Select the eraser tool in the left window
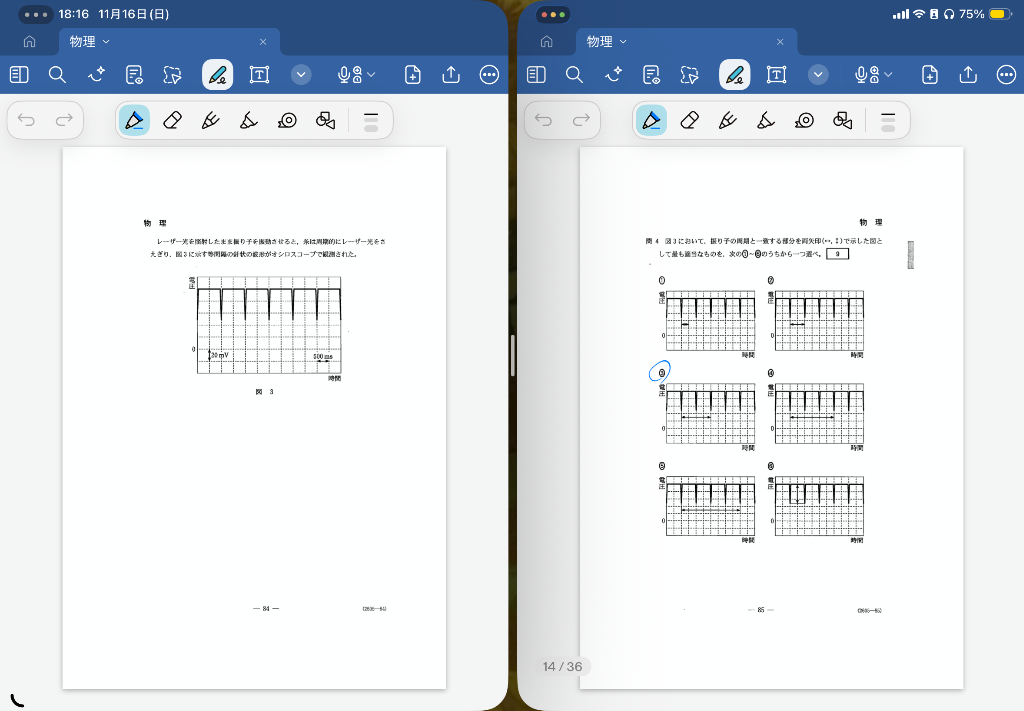 pyautogui.click(x=172, y=120)
